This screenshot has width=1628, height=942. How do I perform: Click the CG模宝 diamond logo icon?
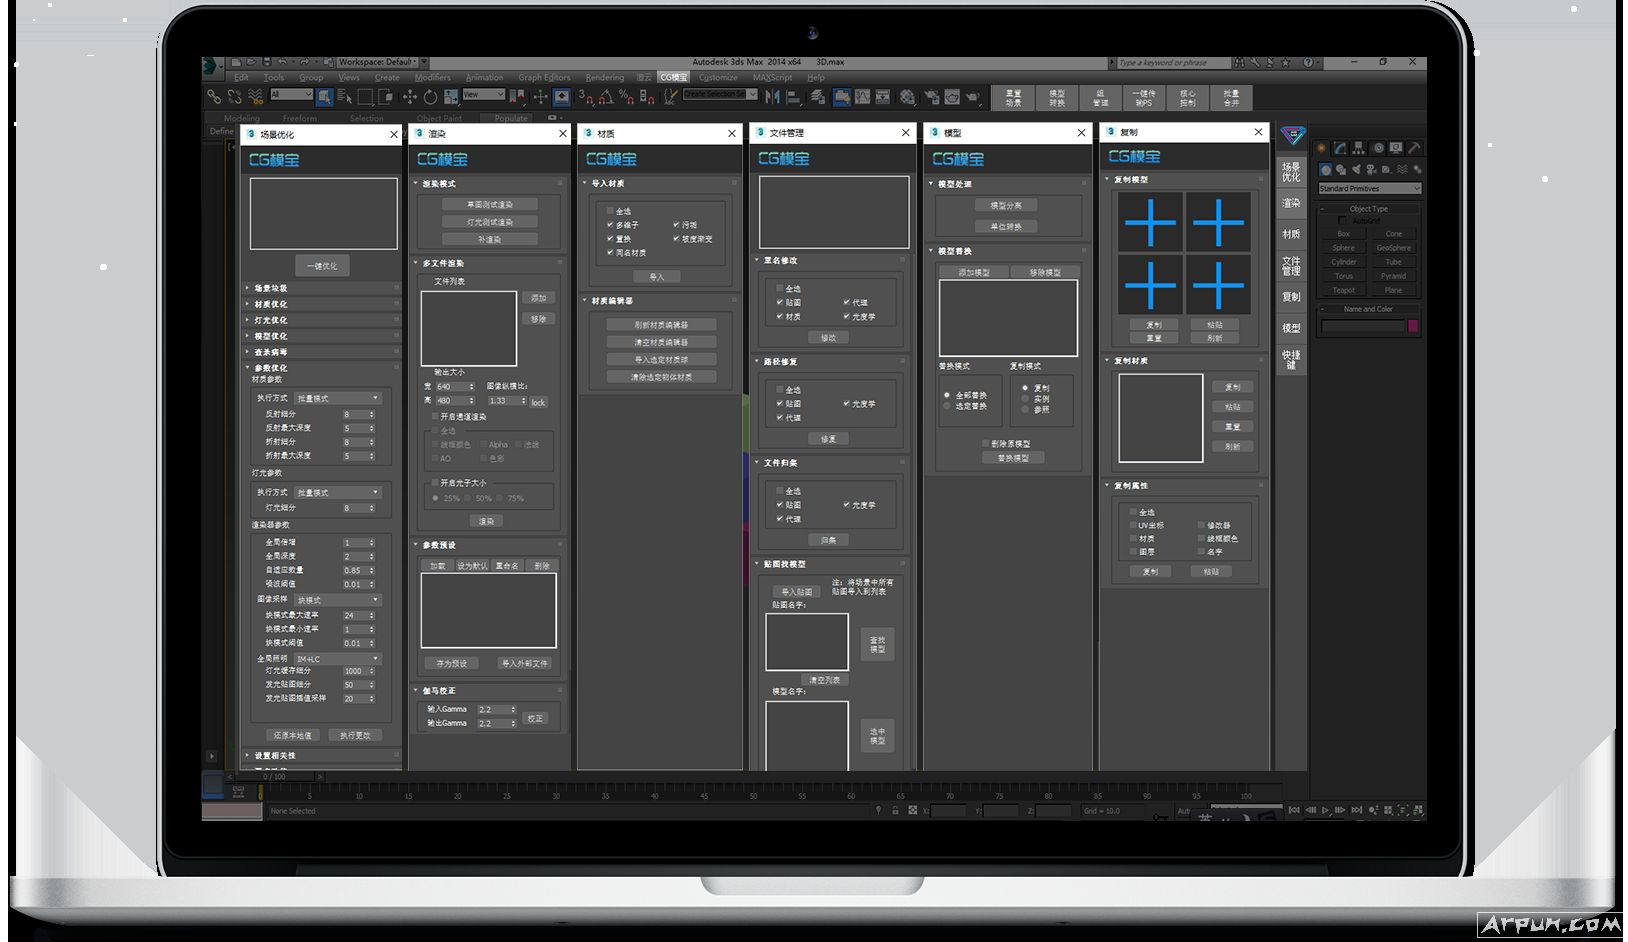coord(1293,135)
